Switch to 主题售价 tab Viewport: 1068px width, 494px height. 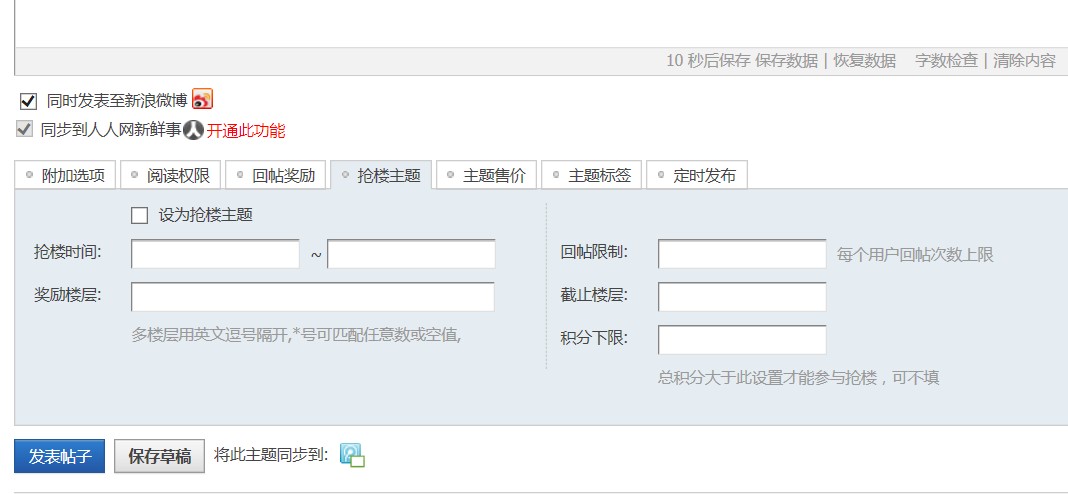pyautogui.click(x=487, y=175)
